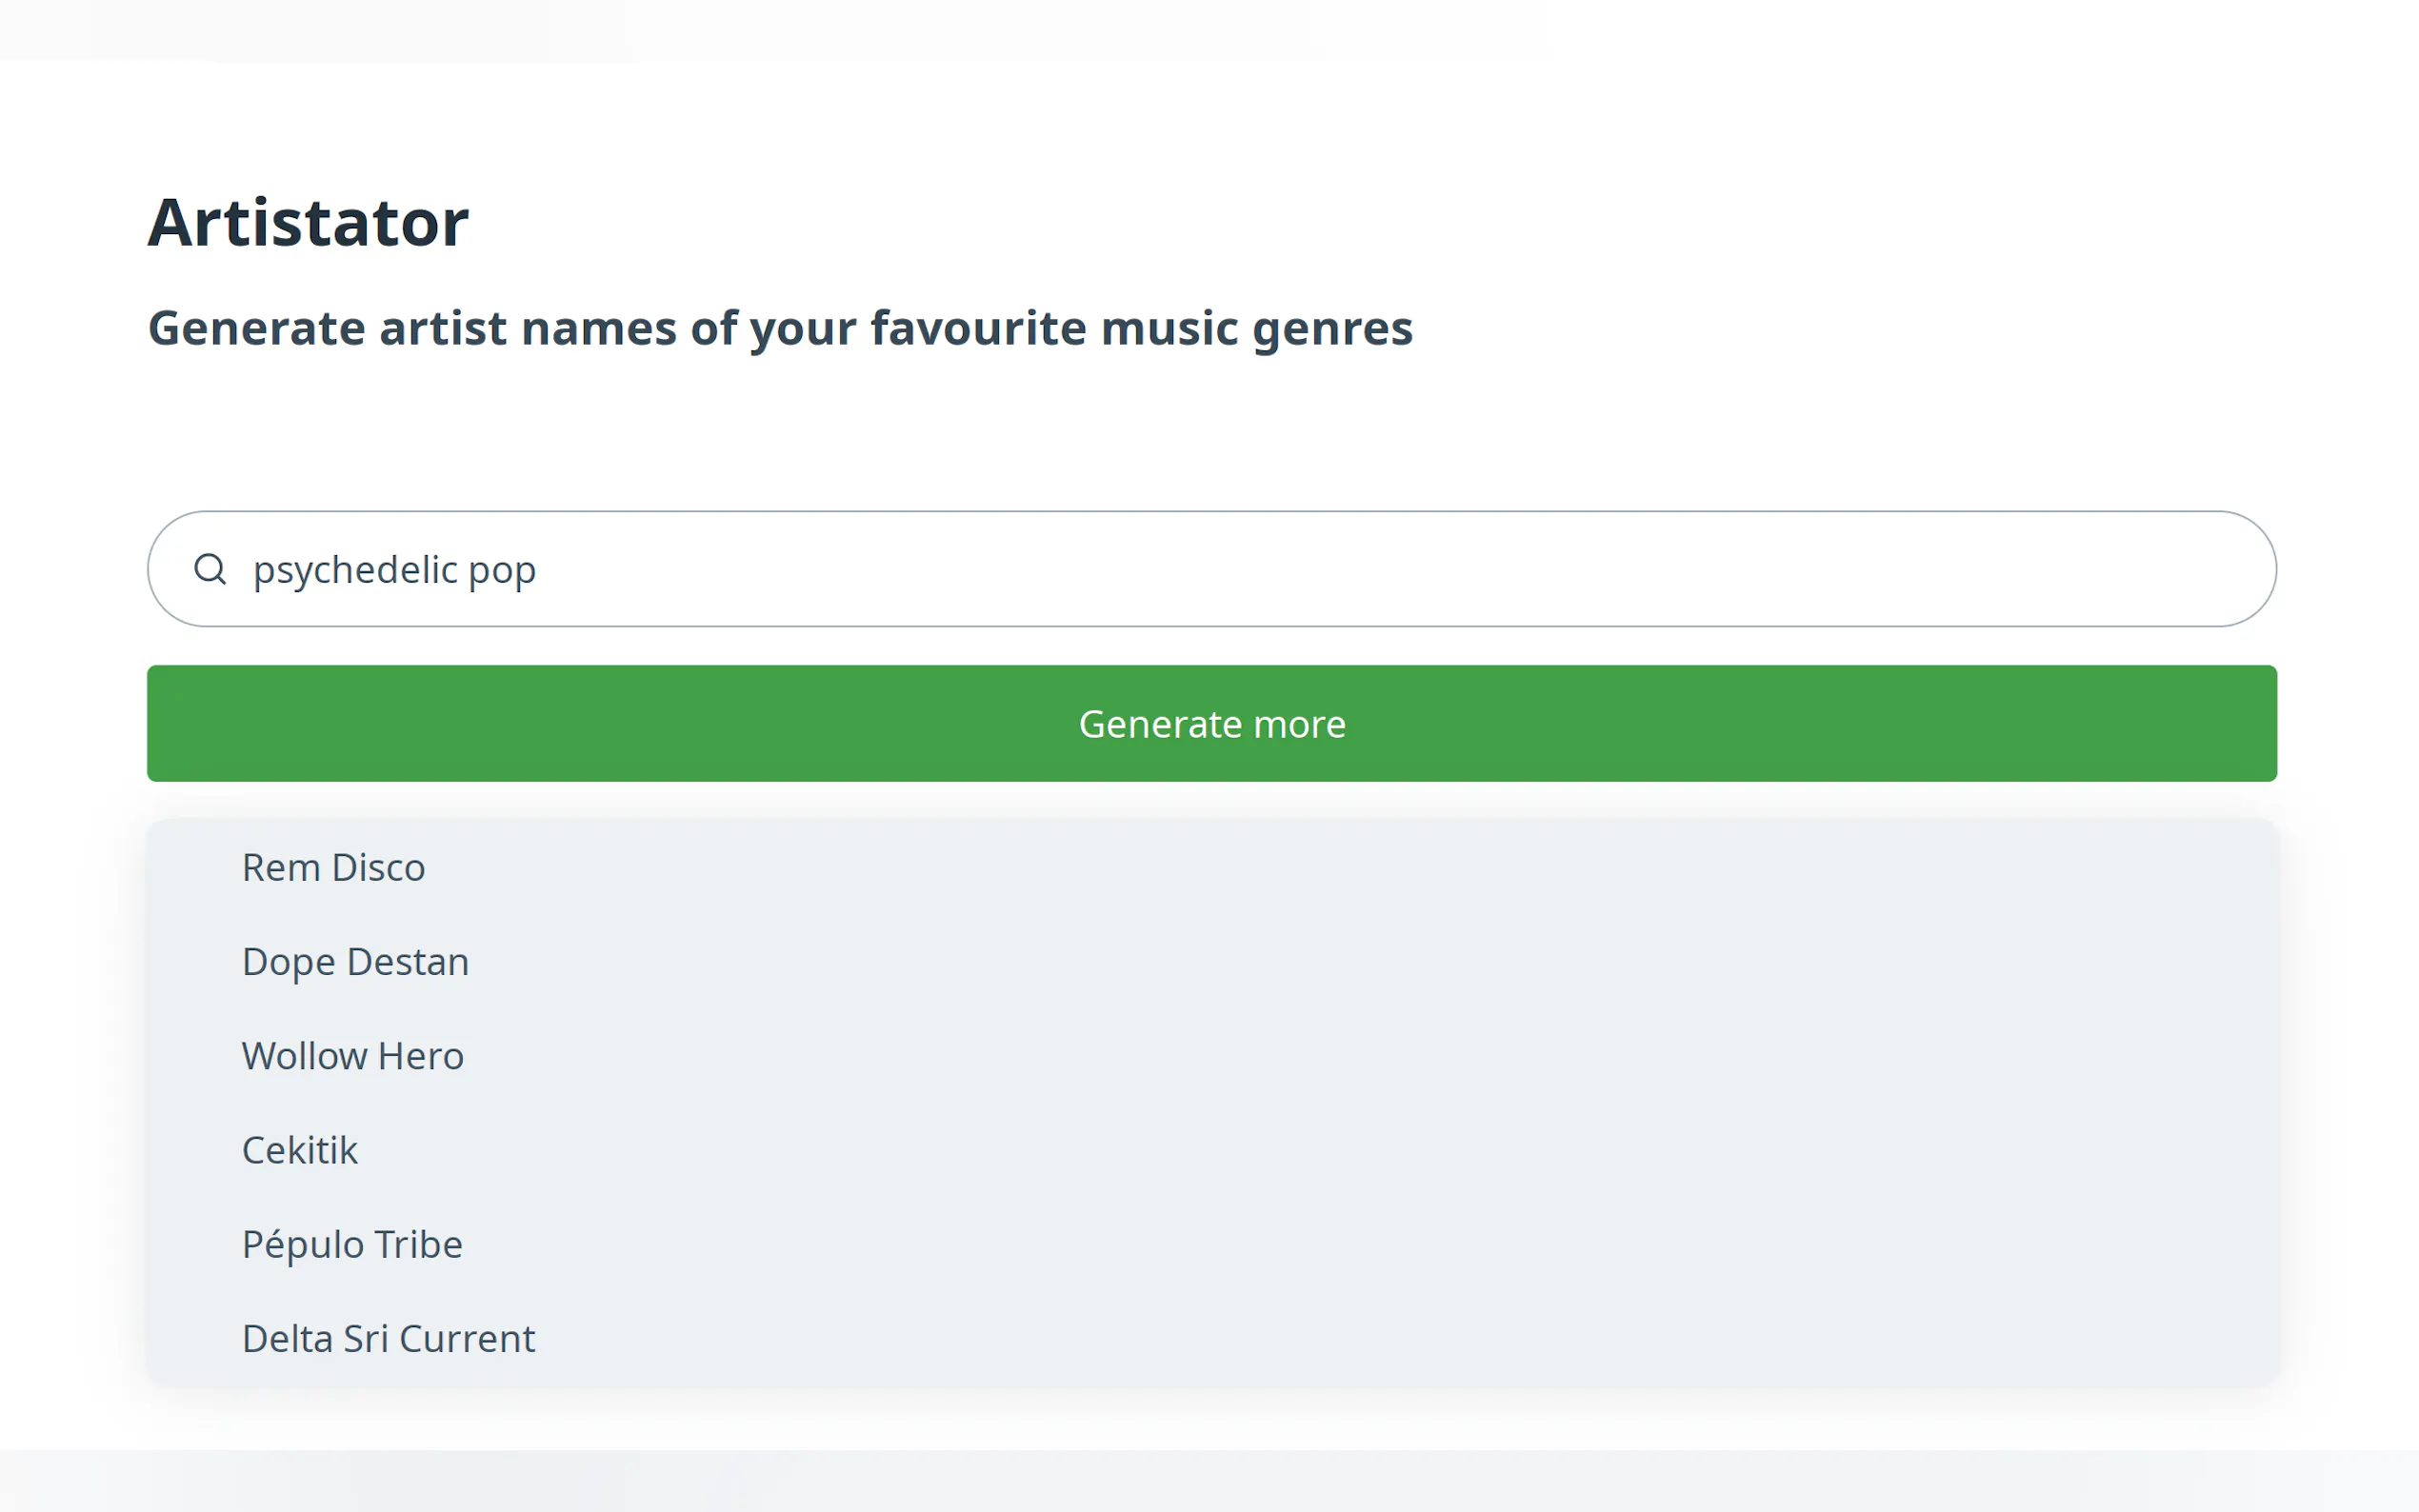The width and height of the screenshot is (2419, 1512).
Task: Select Cekitik in the generated list
Action: pos(299,1150)
